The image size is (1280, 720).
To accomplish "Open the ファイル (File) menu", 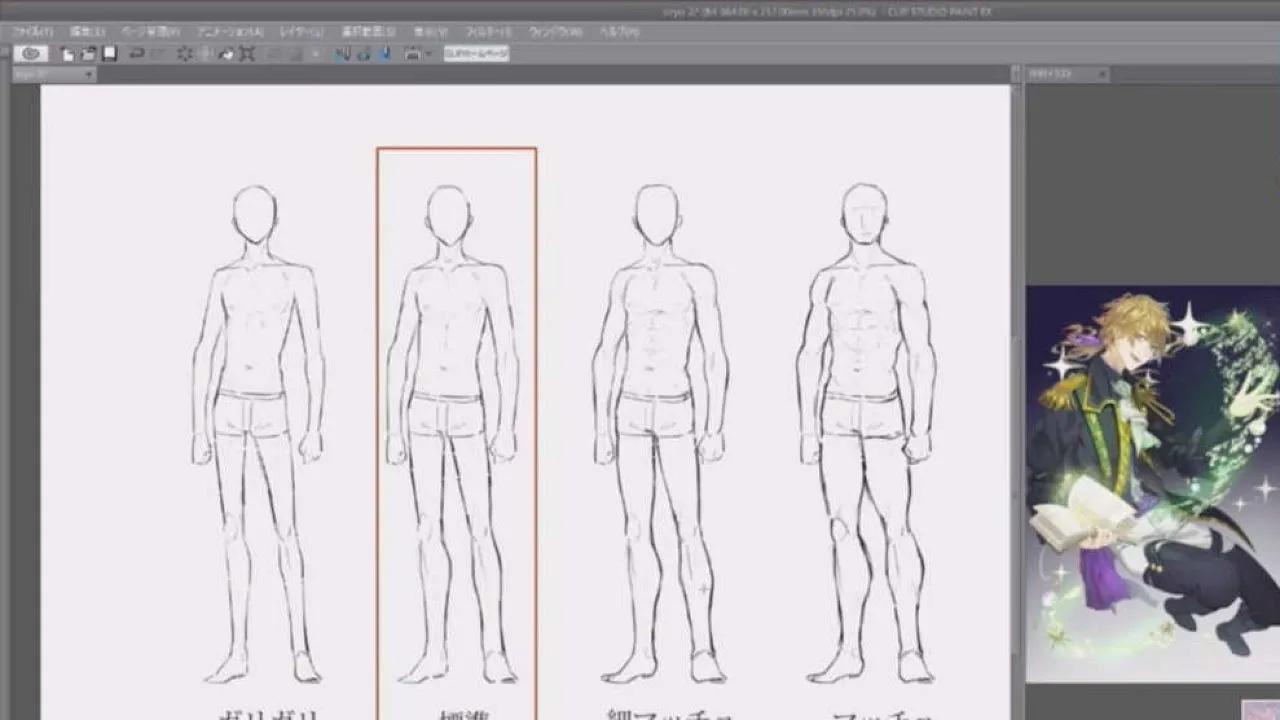I will (x=32, y=31).
